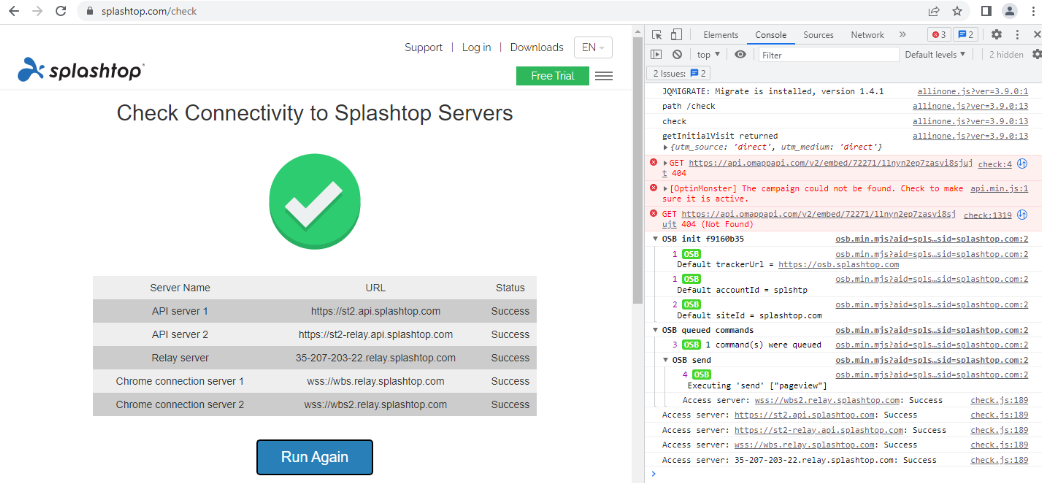
Task: Click the Splashtop logo
Action: pos(80,70)
